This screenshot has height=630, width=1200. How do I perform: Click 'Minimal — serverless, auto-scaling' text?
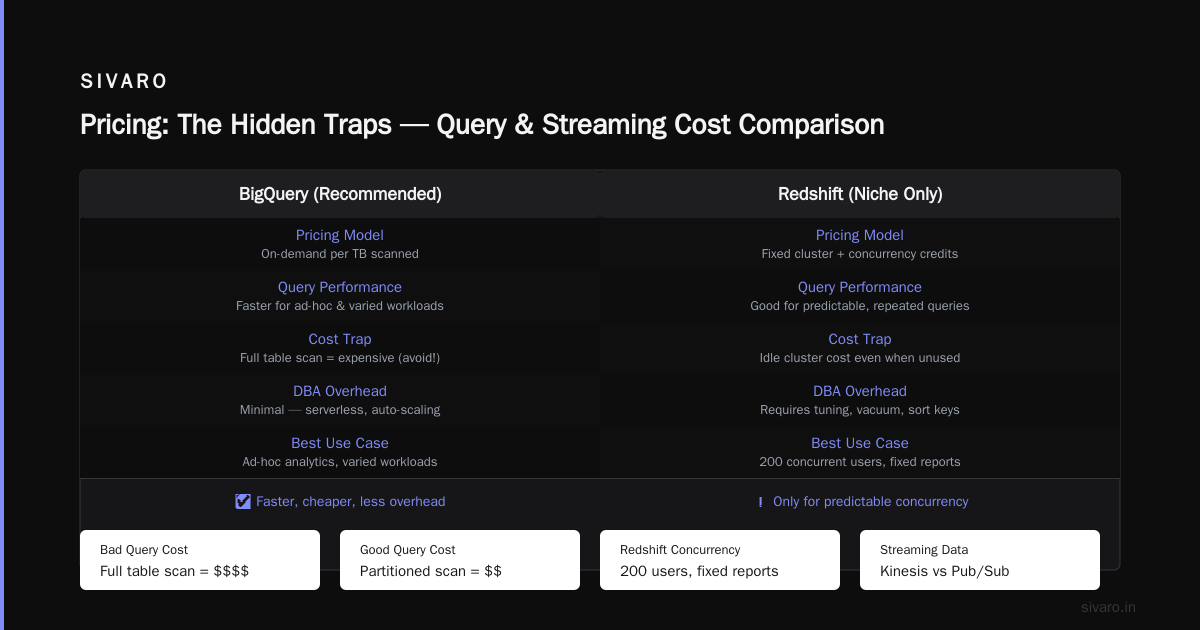pos(340,410)
